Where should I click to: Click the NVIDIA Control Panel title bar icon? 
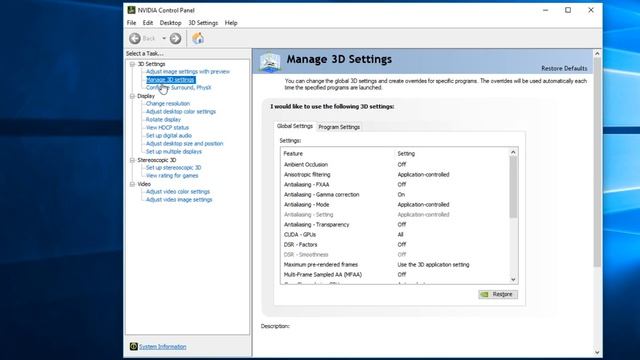pos(131,10)
